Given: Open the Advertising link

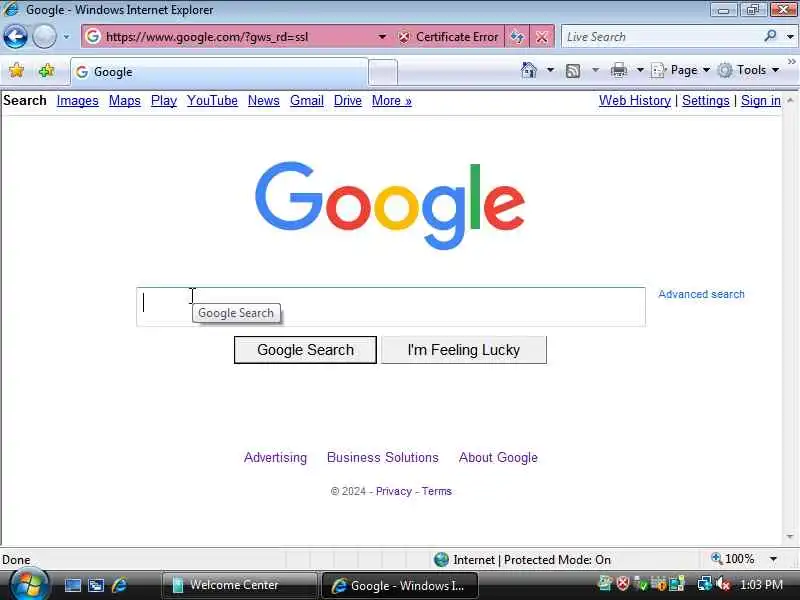Looking at the screenshot, I should click(276, 458).
